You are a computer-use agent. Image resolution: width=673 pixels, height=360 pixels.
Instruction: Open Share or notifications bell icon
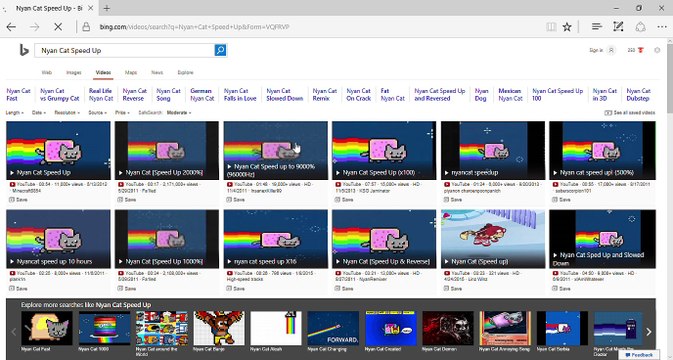click(640, 27)
